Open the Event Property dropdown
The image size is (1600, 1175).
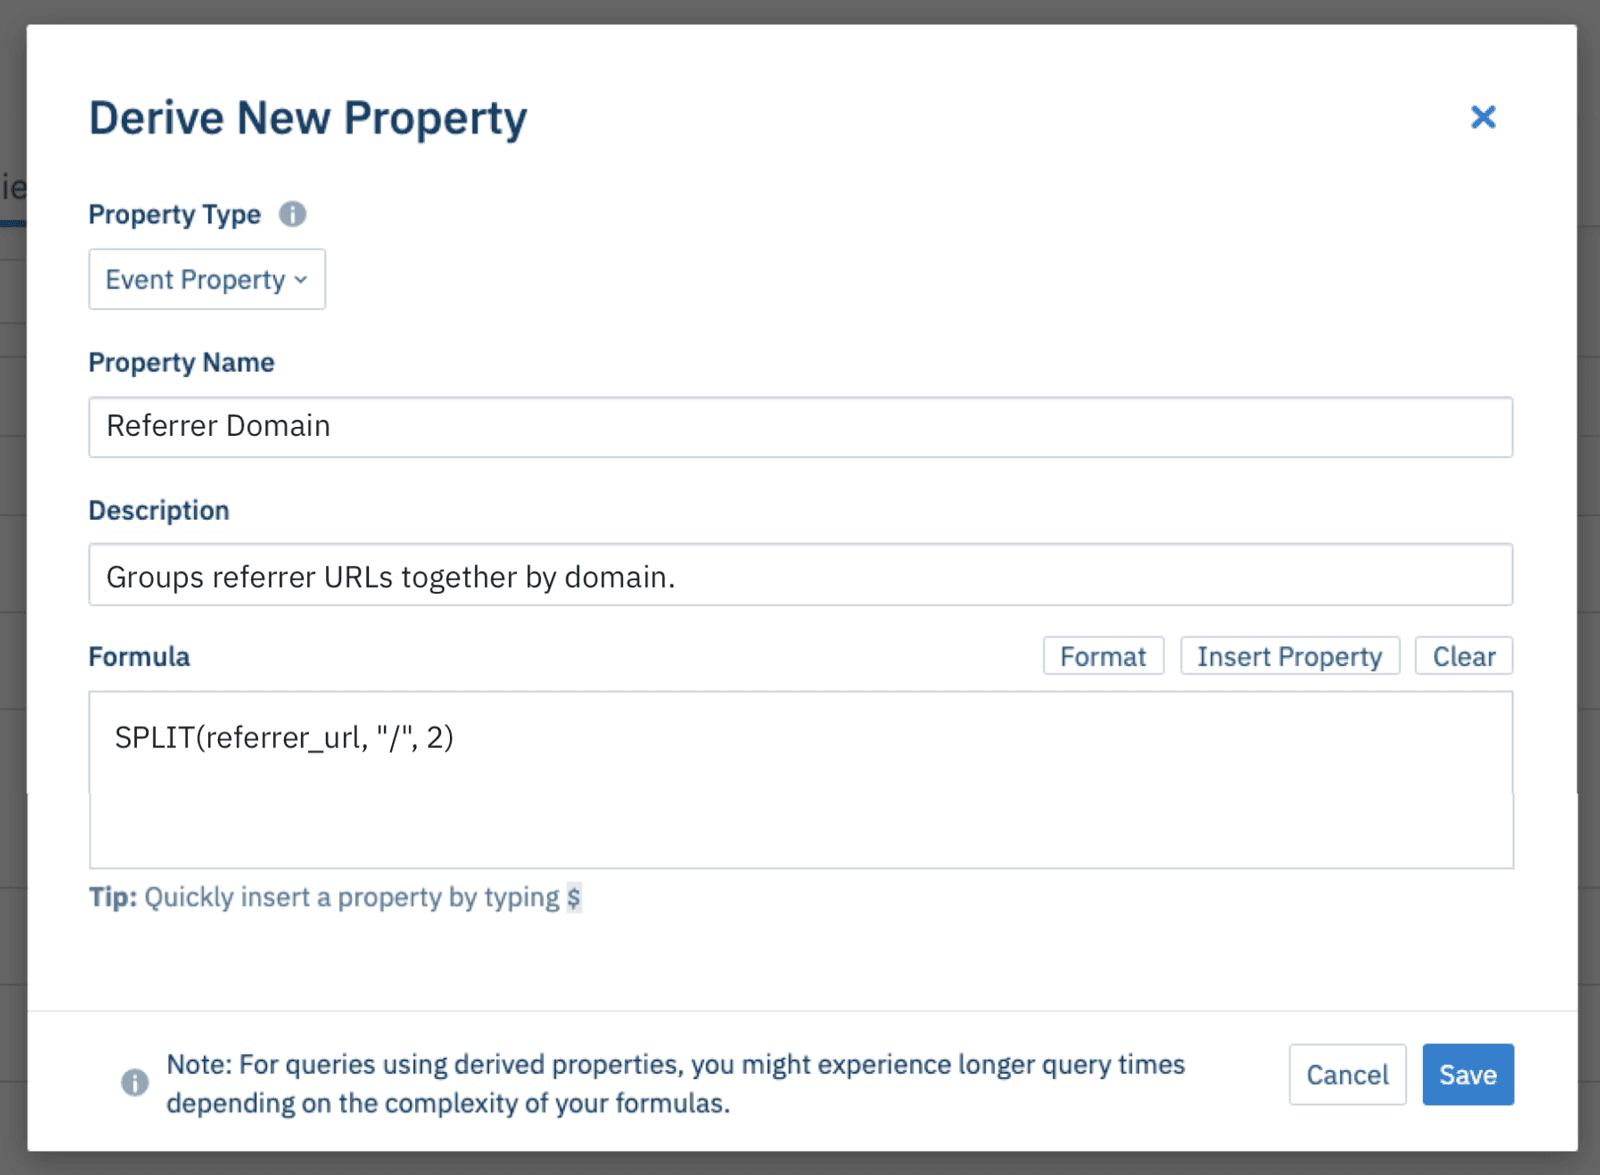[x=207, y=279]
